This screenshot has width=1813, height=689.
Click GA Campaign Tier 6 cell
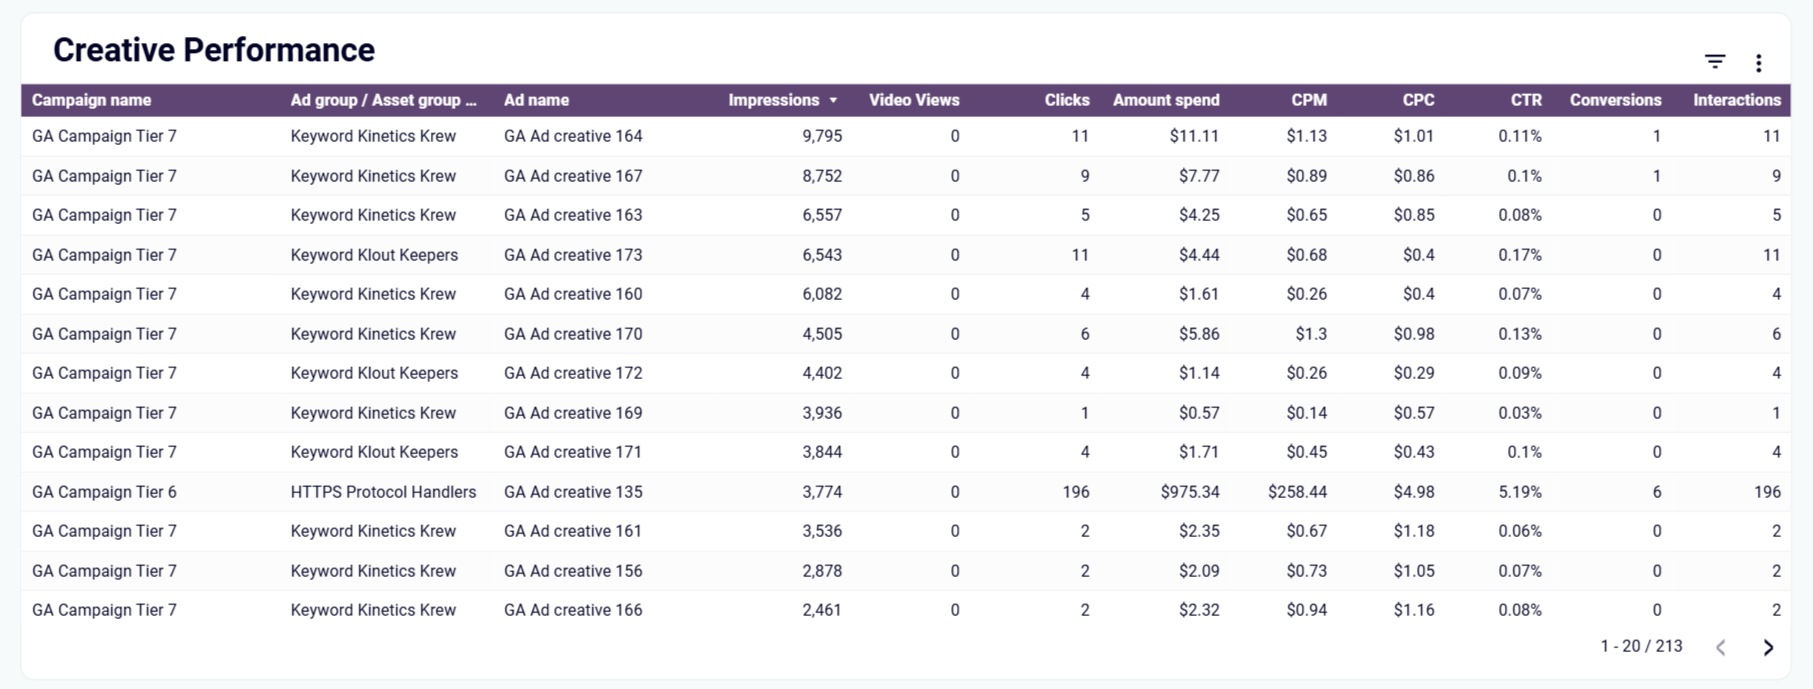tap(104, 492)
